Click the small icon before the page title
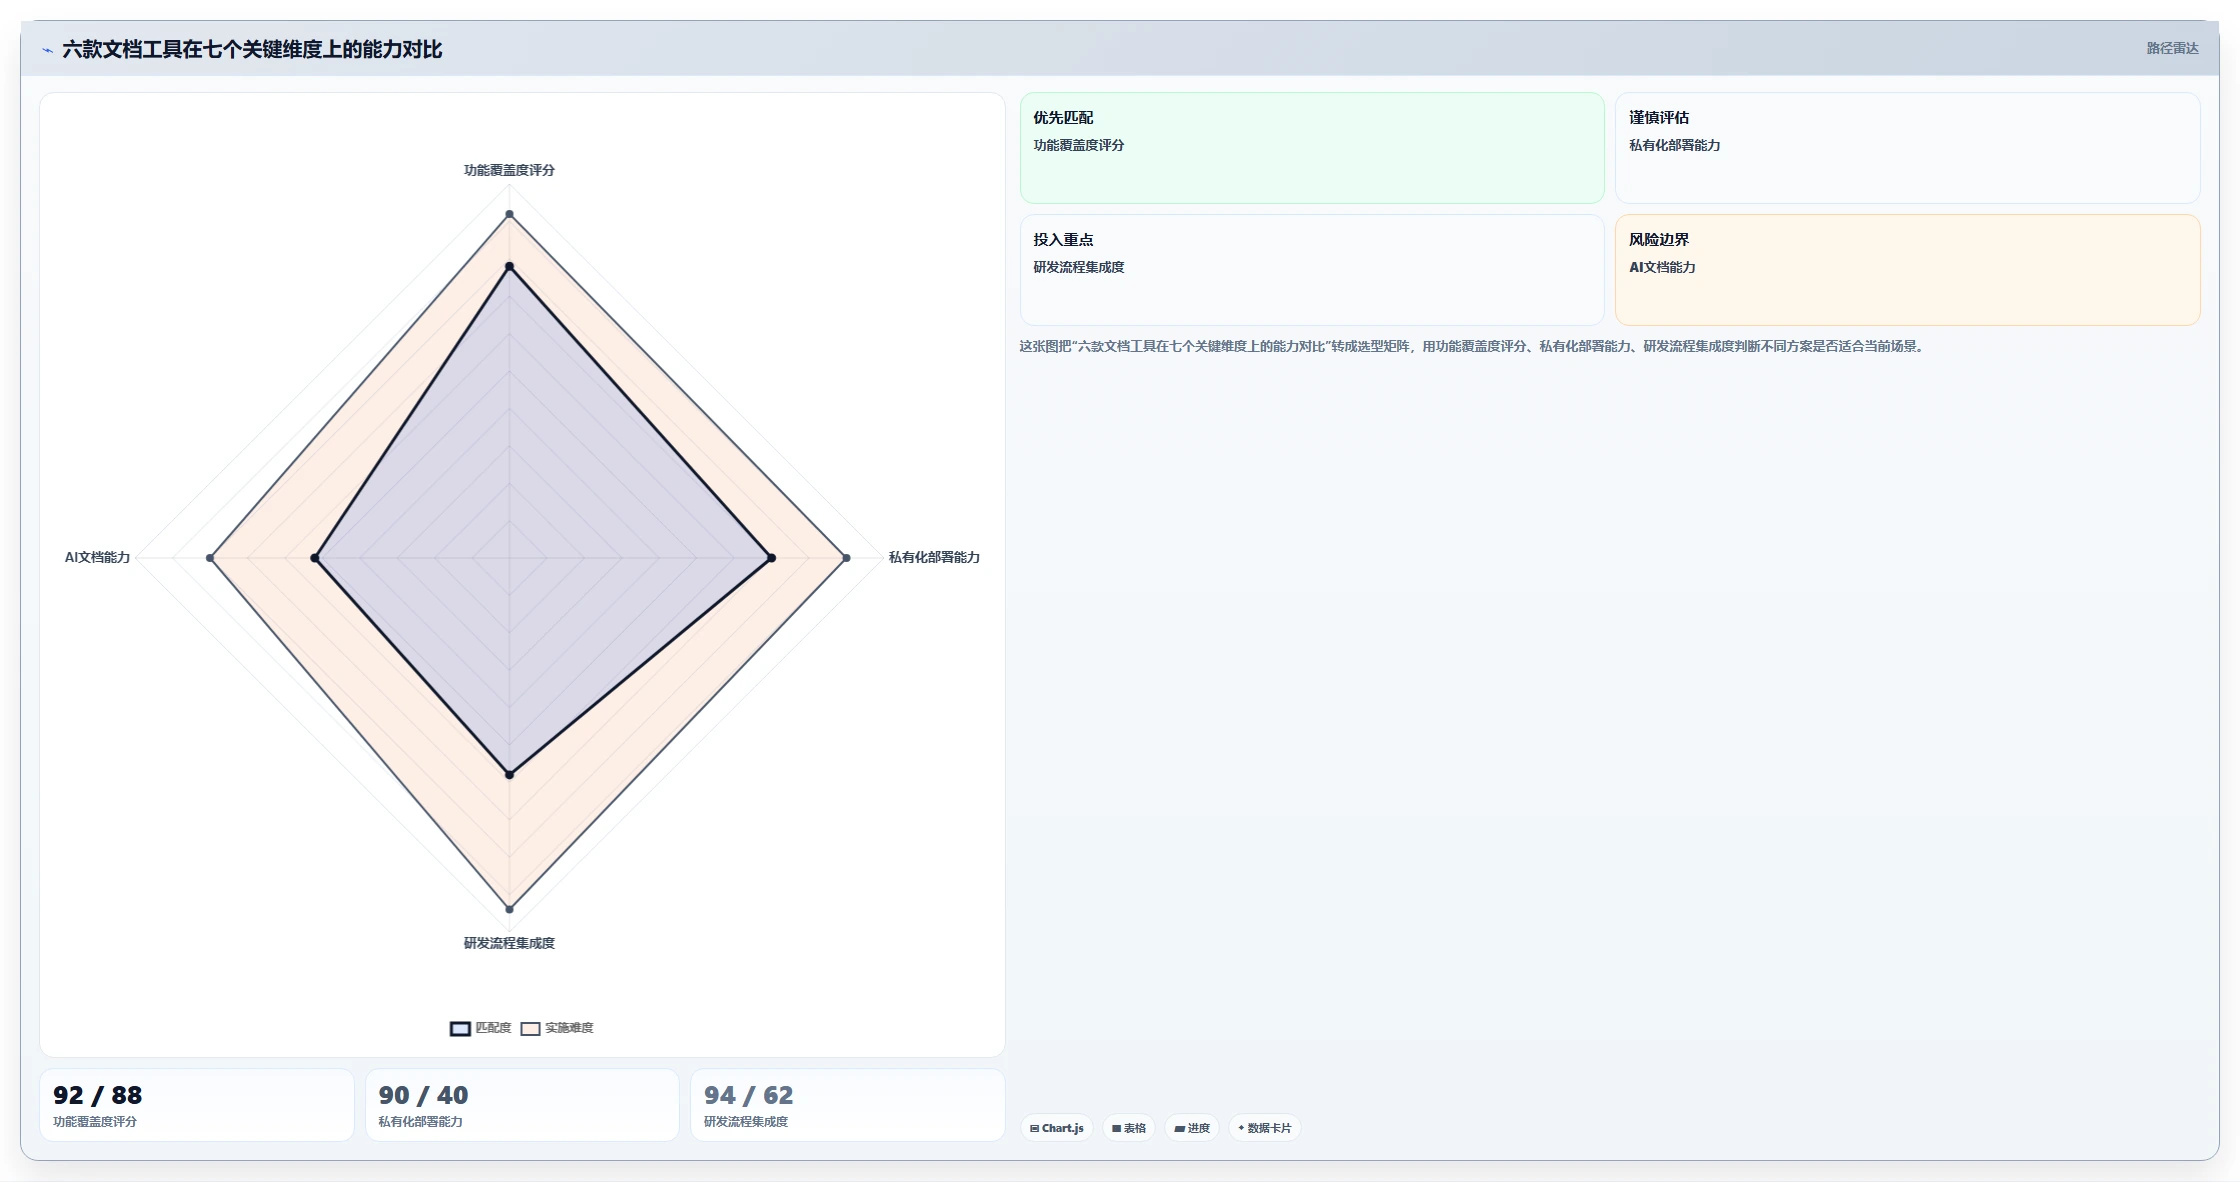The image size is (2240, 1182). [47, 50]
